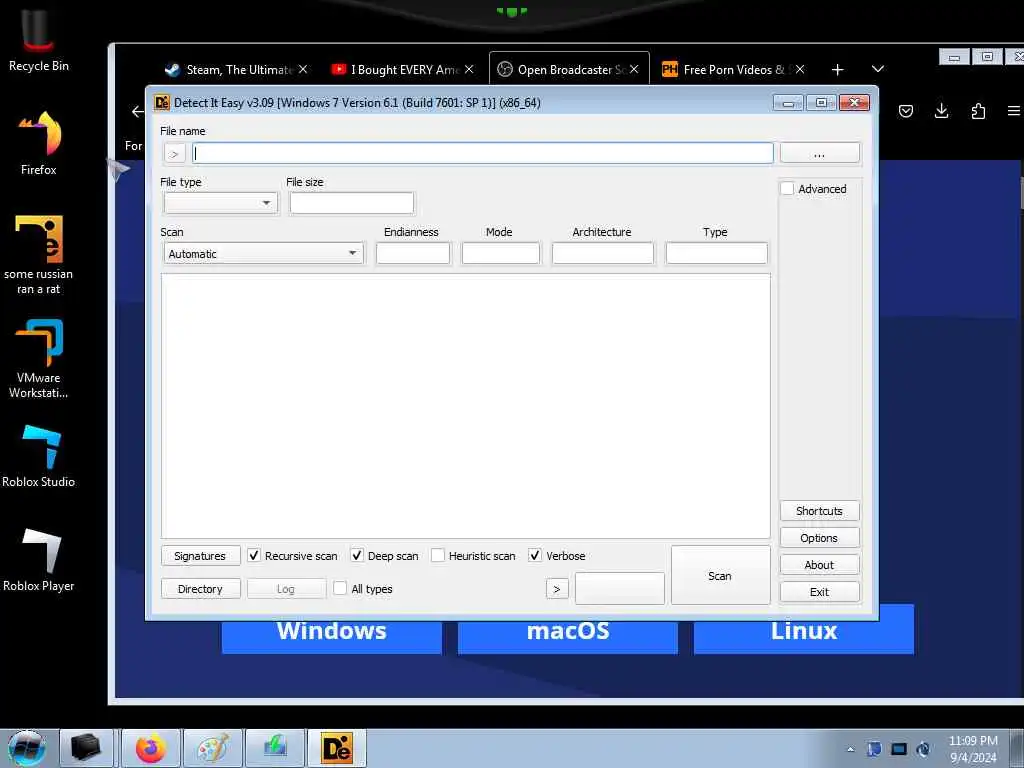Click the network monitor tray icon
Image resolution: width=1024 pixels, height=768 pixels.
point(899,749)
